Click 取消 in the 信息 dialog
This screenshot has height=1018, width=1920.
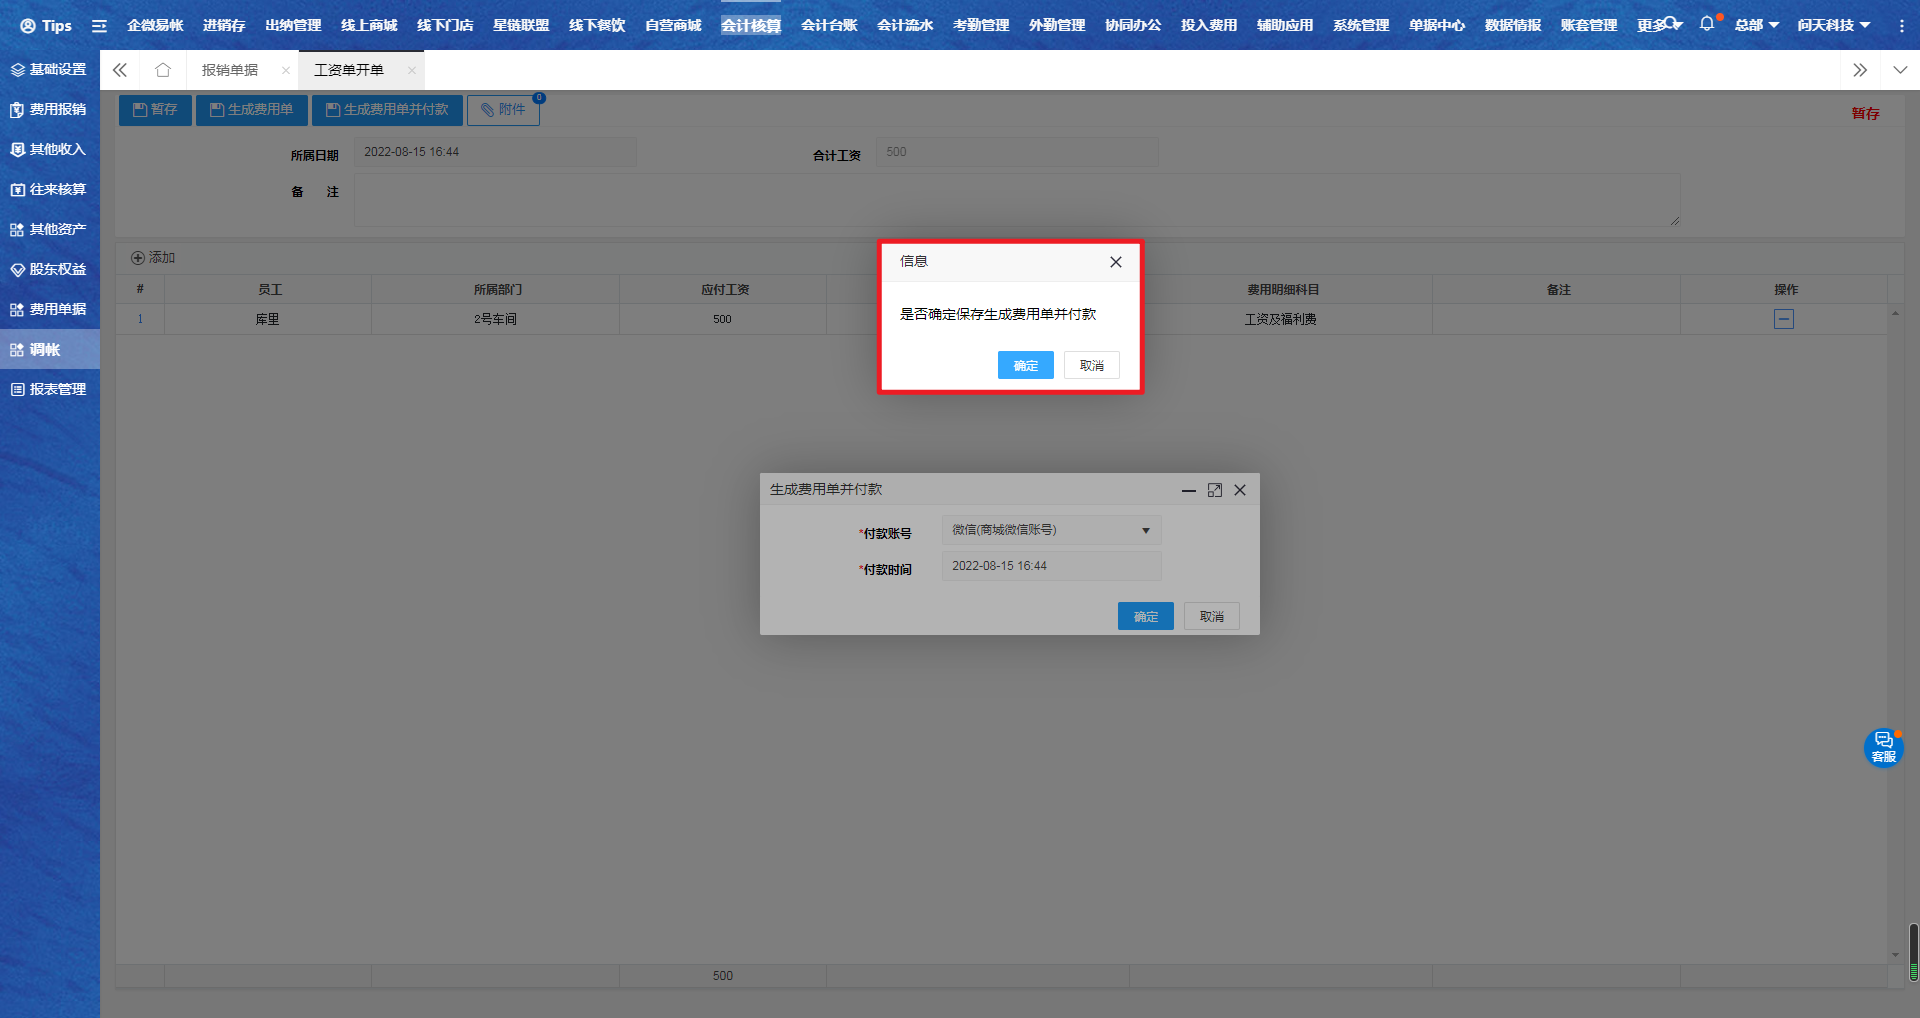coord(1091,365)
